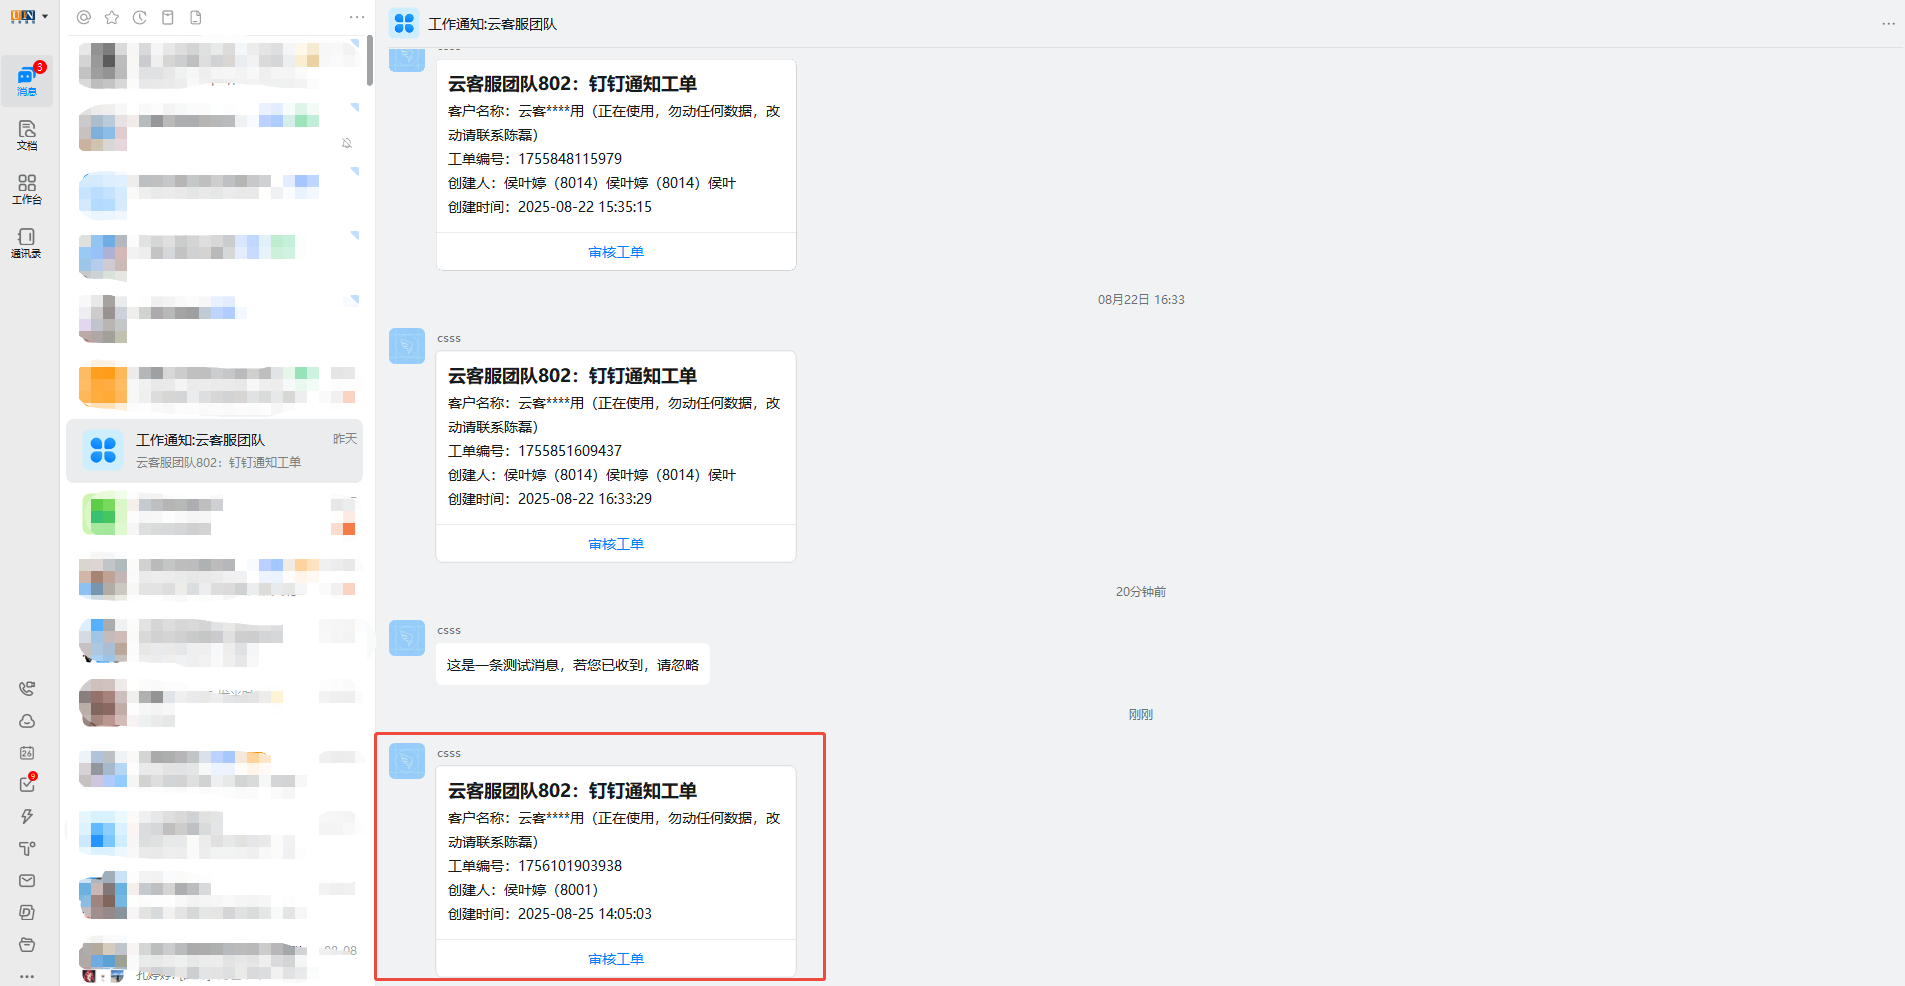1905x986 pixels.
Task: Open the mail sidebar icon
Action: 27,881
